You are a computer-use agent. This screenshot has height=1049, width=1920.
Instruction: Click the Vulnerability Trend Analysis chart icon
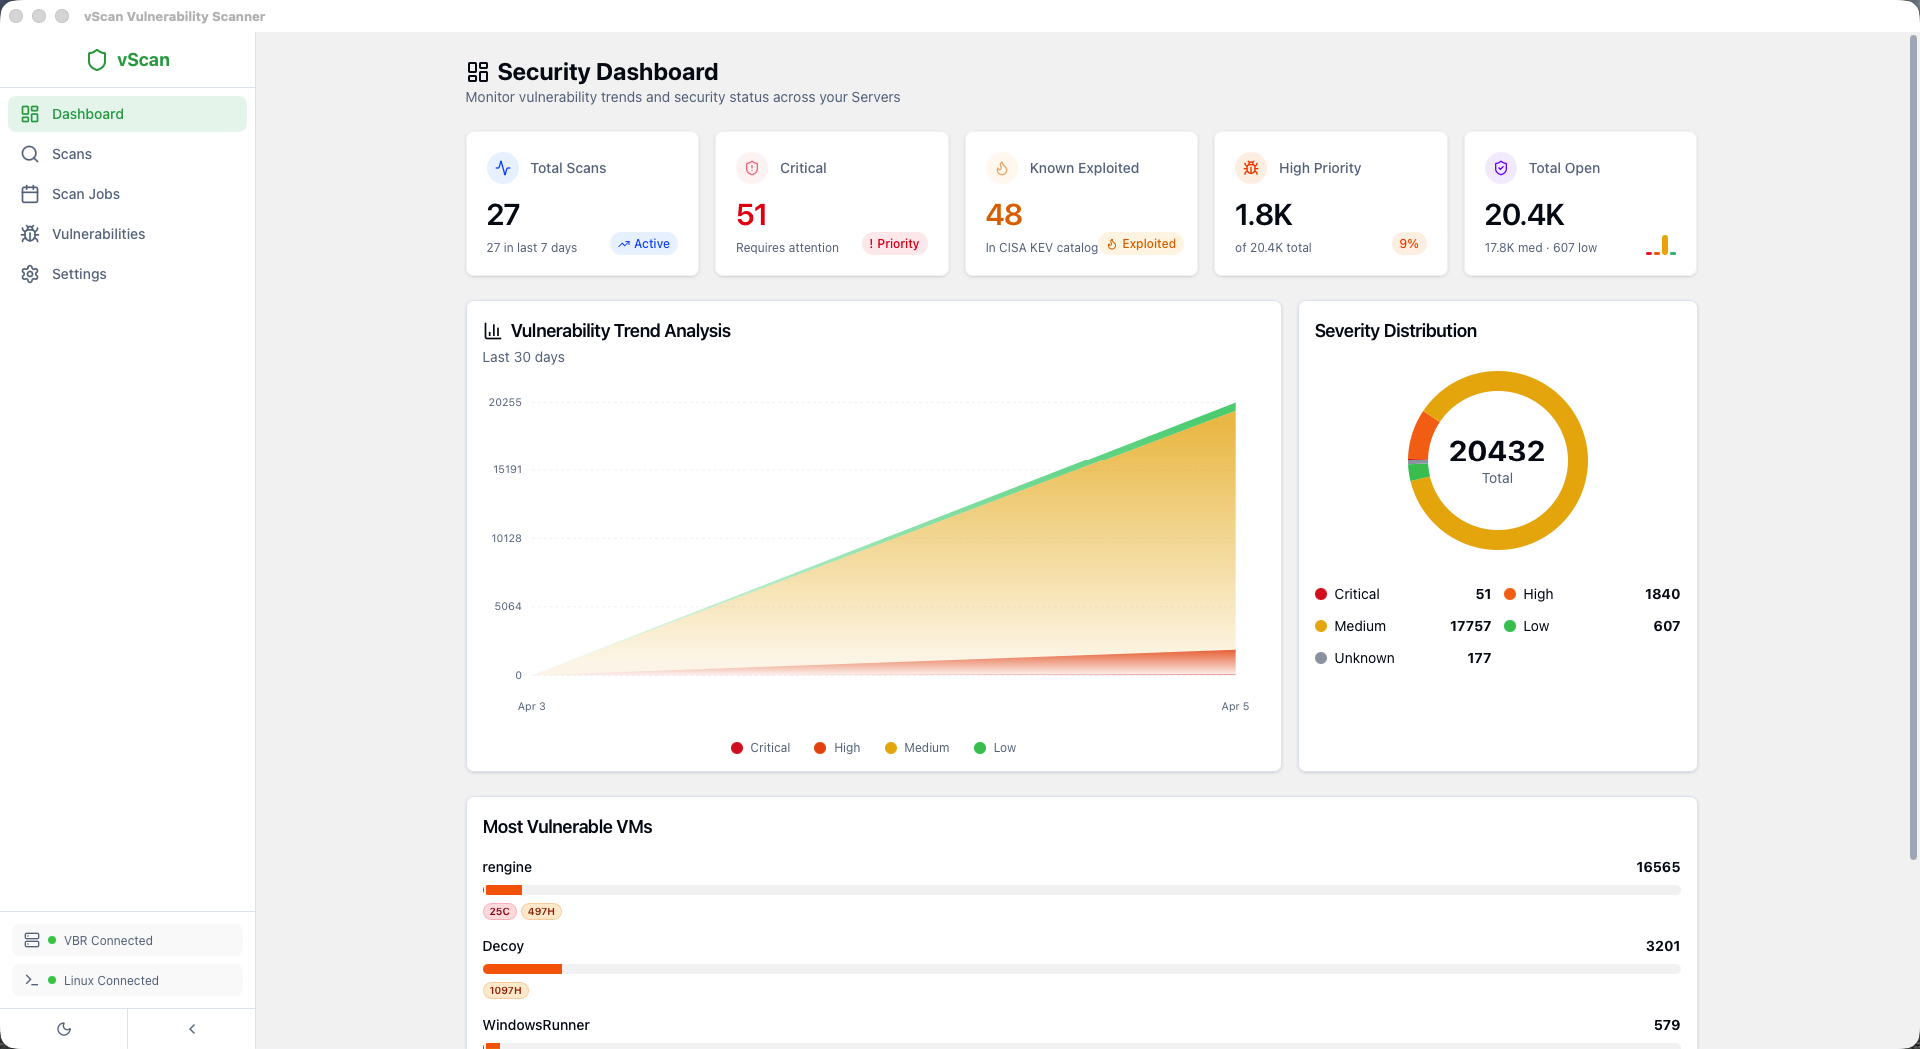(492, 331)
